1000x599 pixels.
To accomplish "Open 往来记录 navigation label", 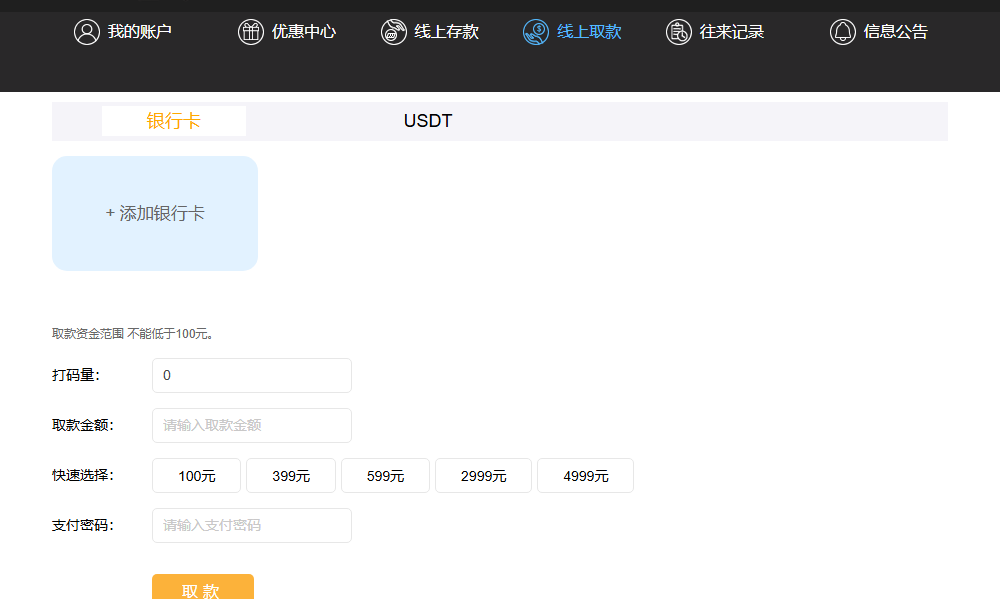I will coord(732,32).
